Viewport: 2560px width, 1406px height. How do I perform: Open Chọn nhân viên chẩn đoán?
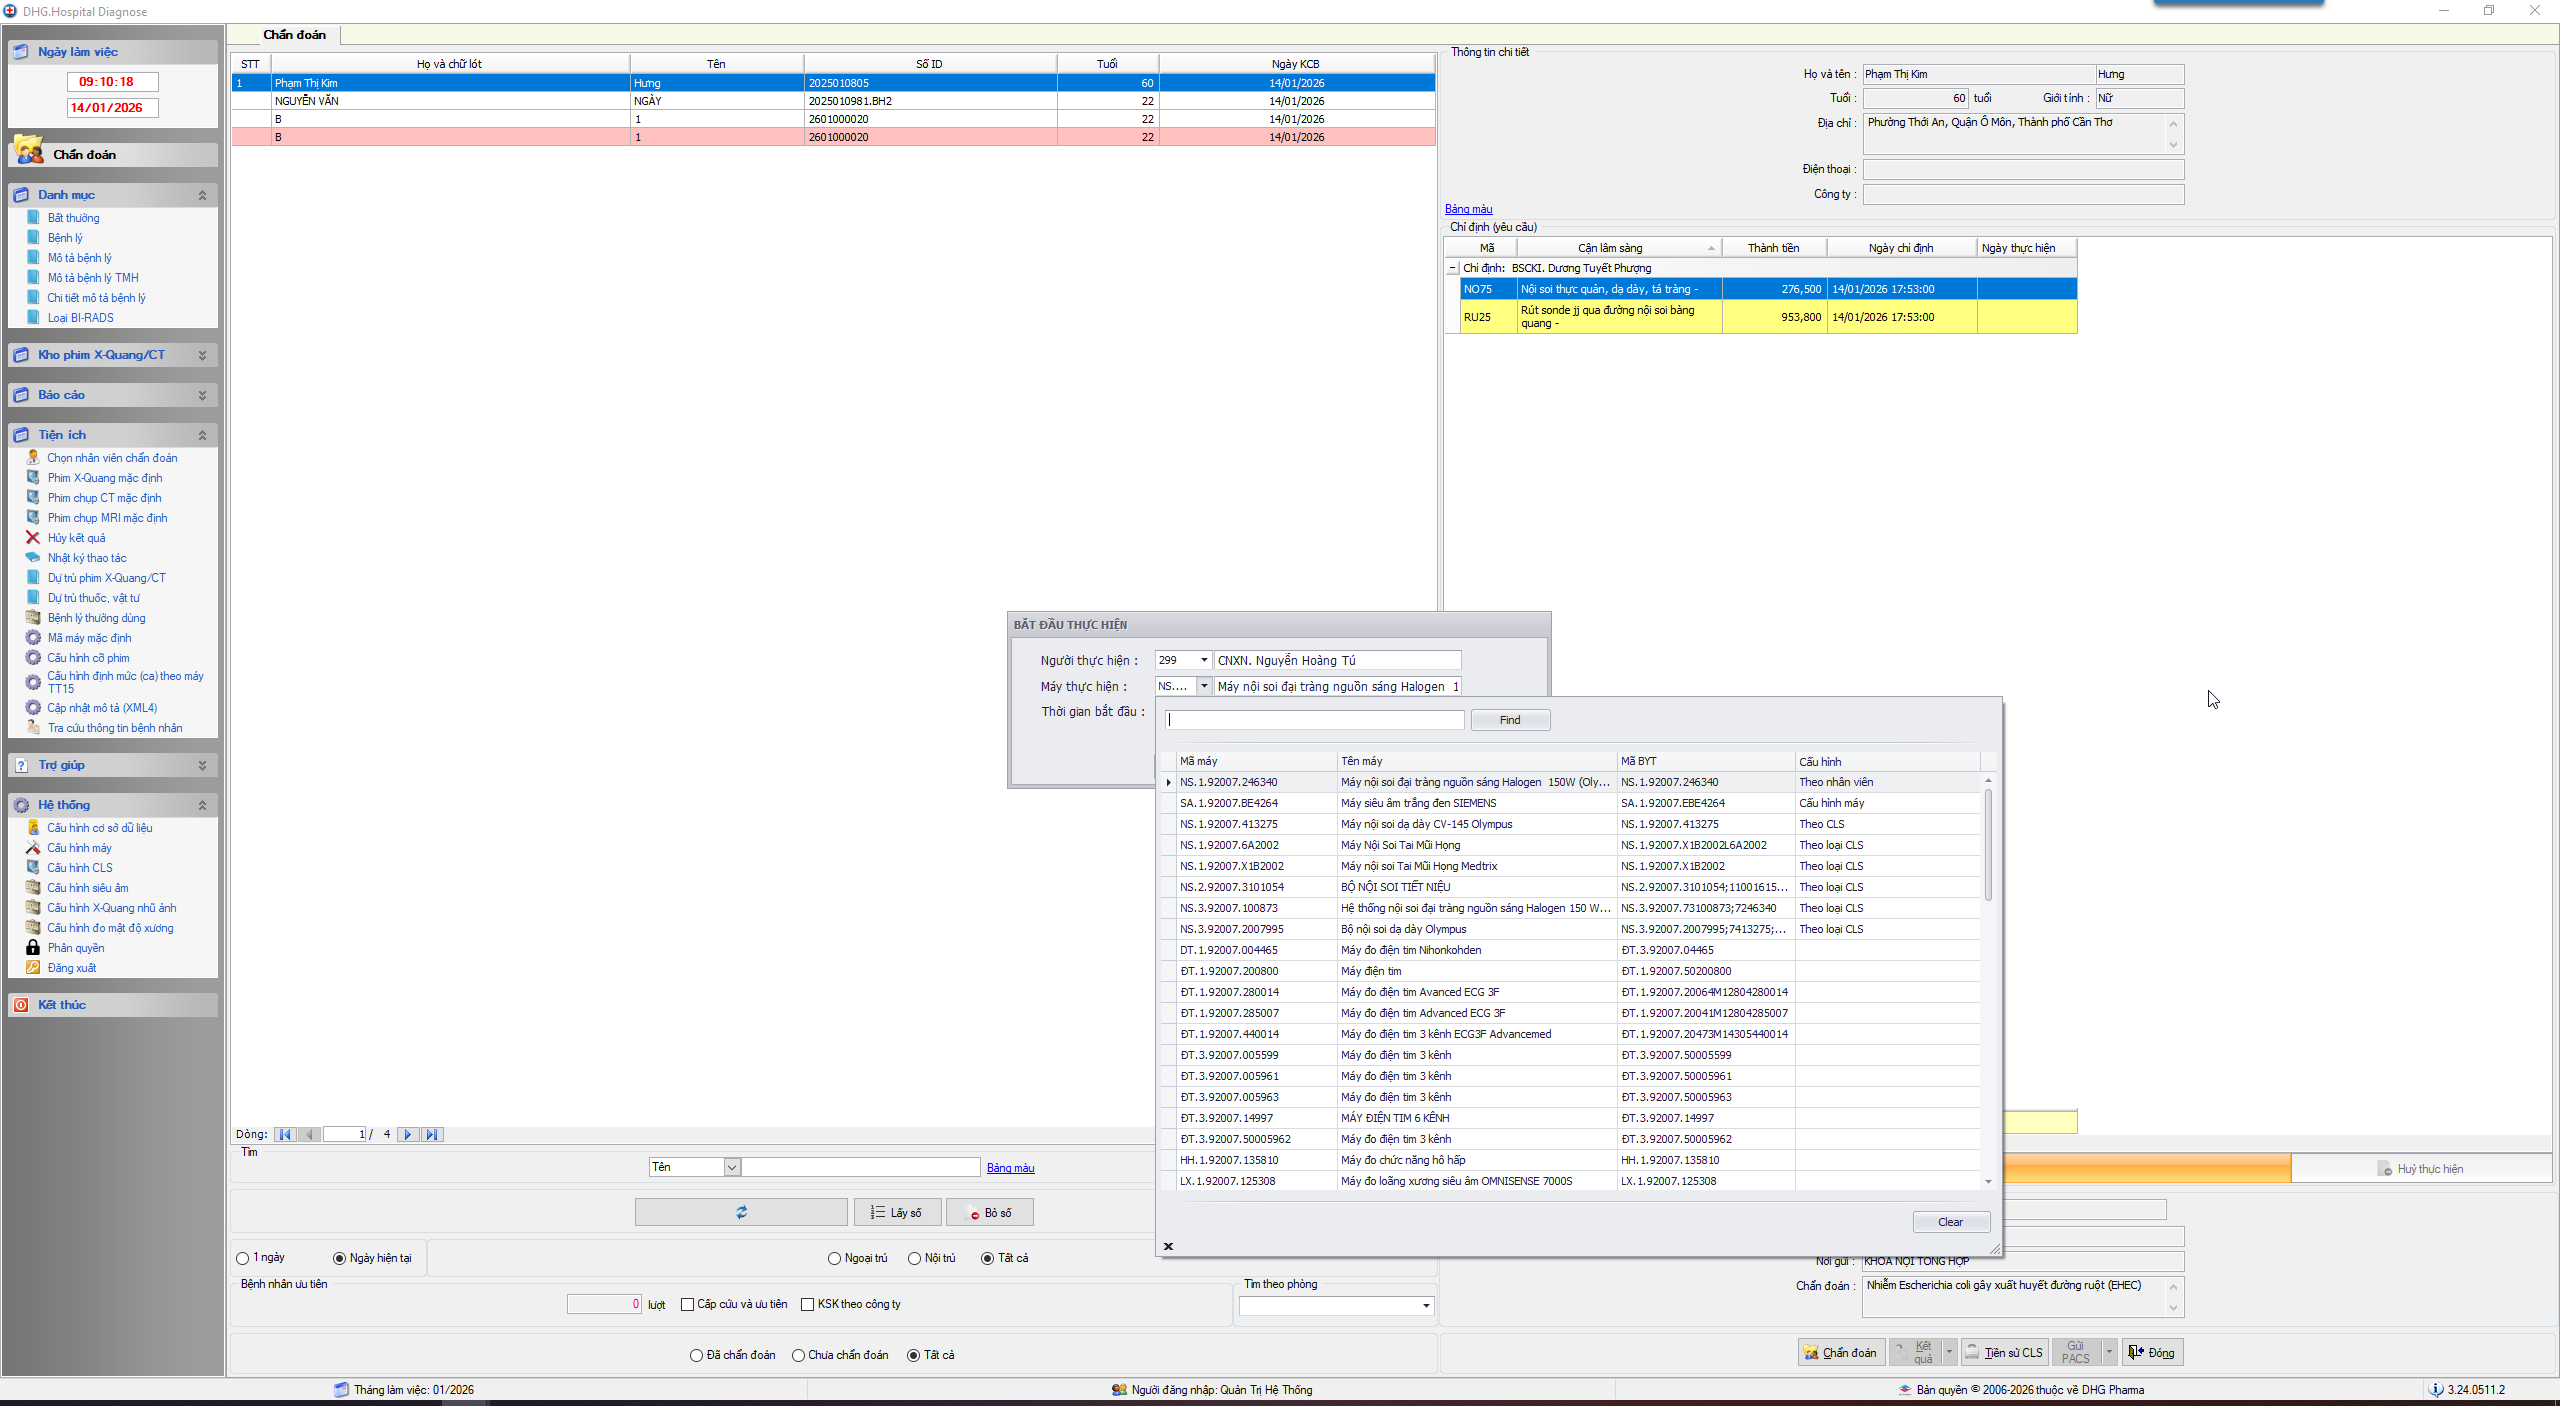(x=112, y=458)
